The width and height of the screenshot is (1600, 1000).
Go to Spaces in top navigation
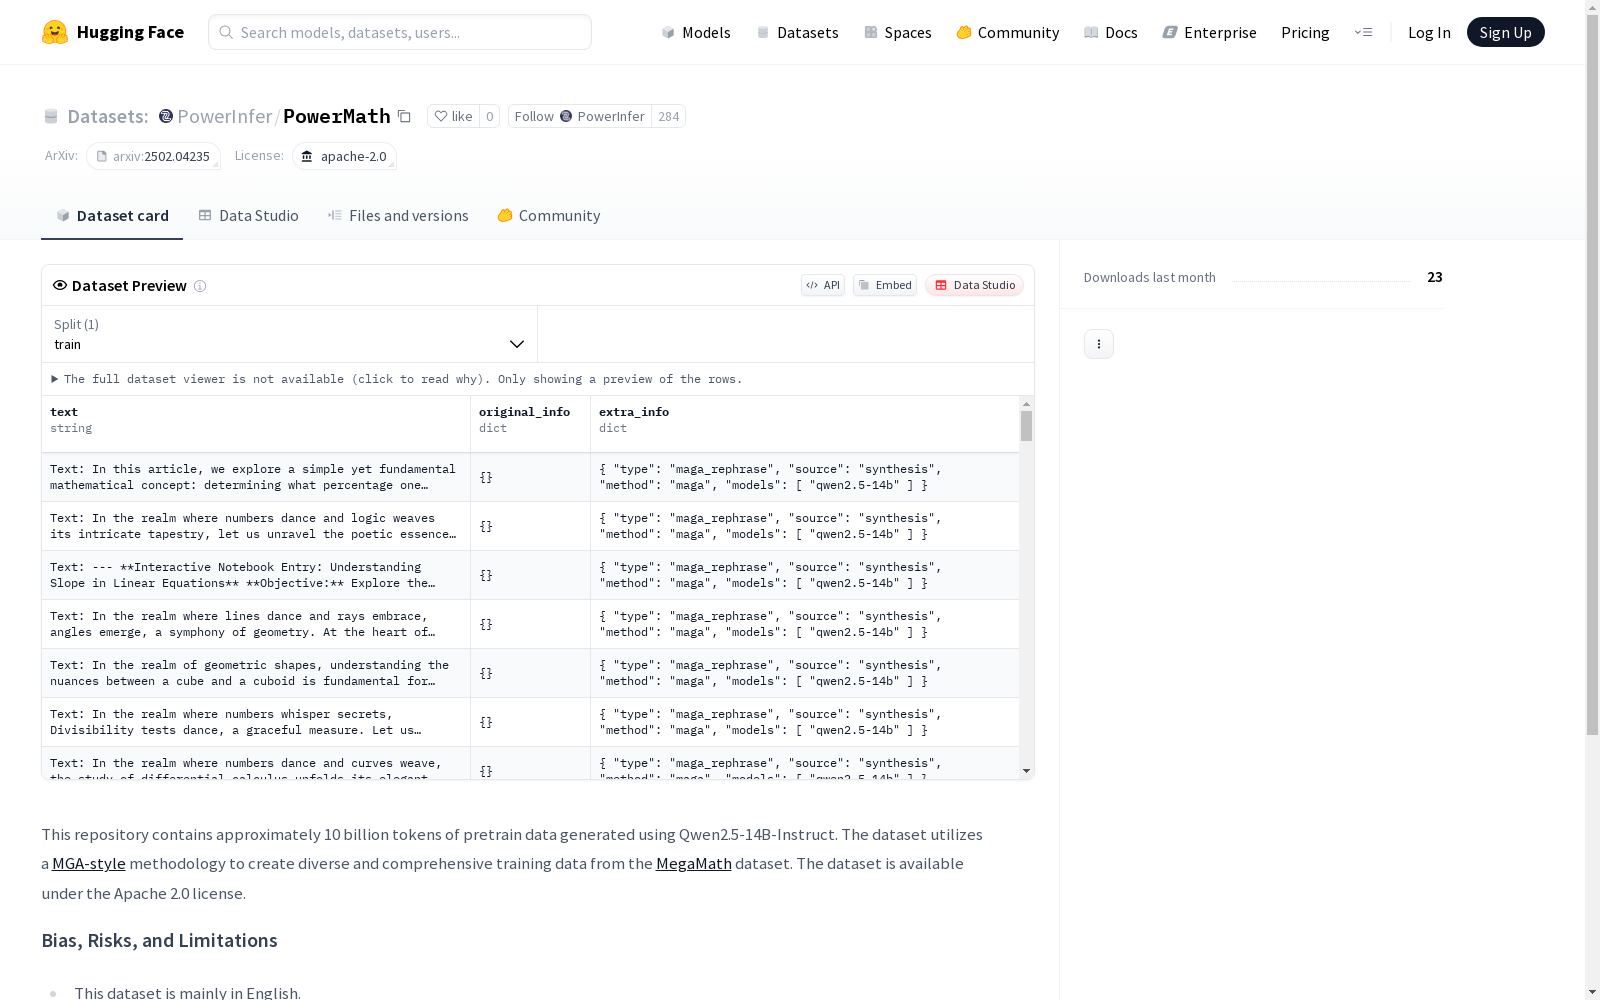coord(898,32)
